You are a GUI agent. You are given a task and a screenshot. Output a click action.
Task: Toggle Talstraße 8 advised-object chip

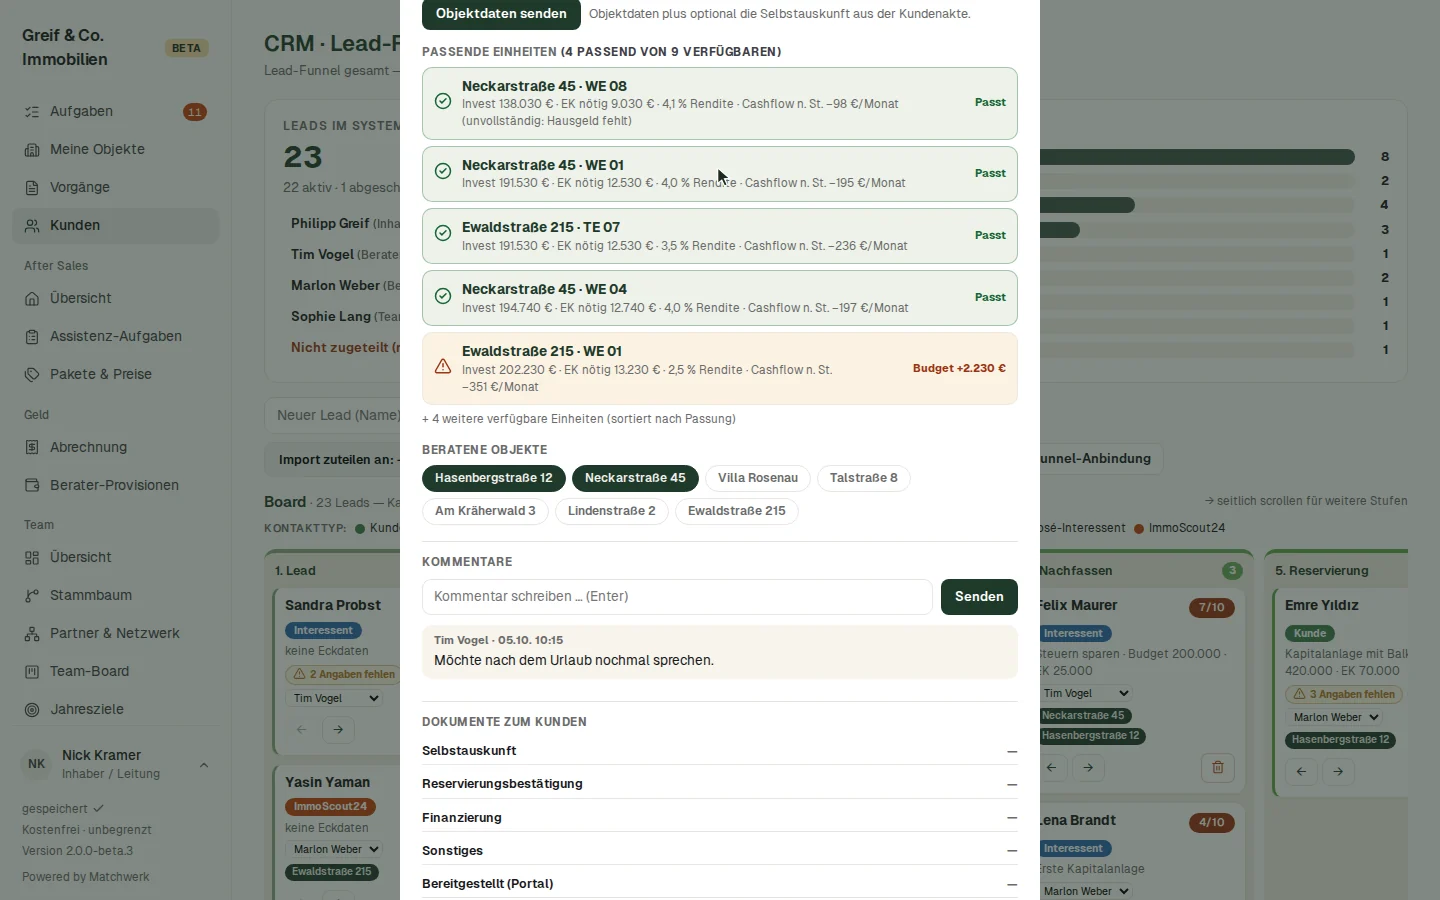[864, 478]
